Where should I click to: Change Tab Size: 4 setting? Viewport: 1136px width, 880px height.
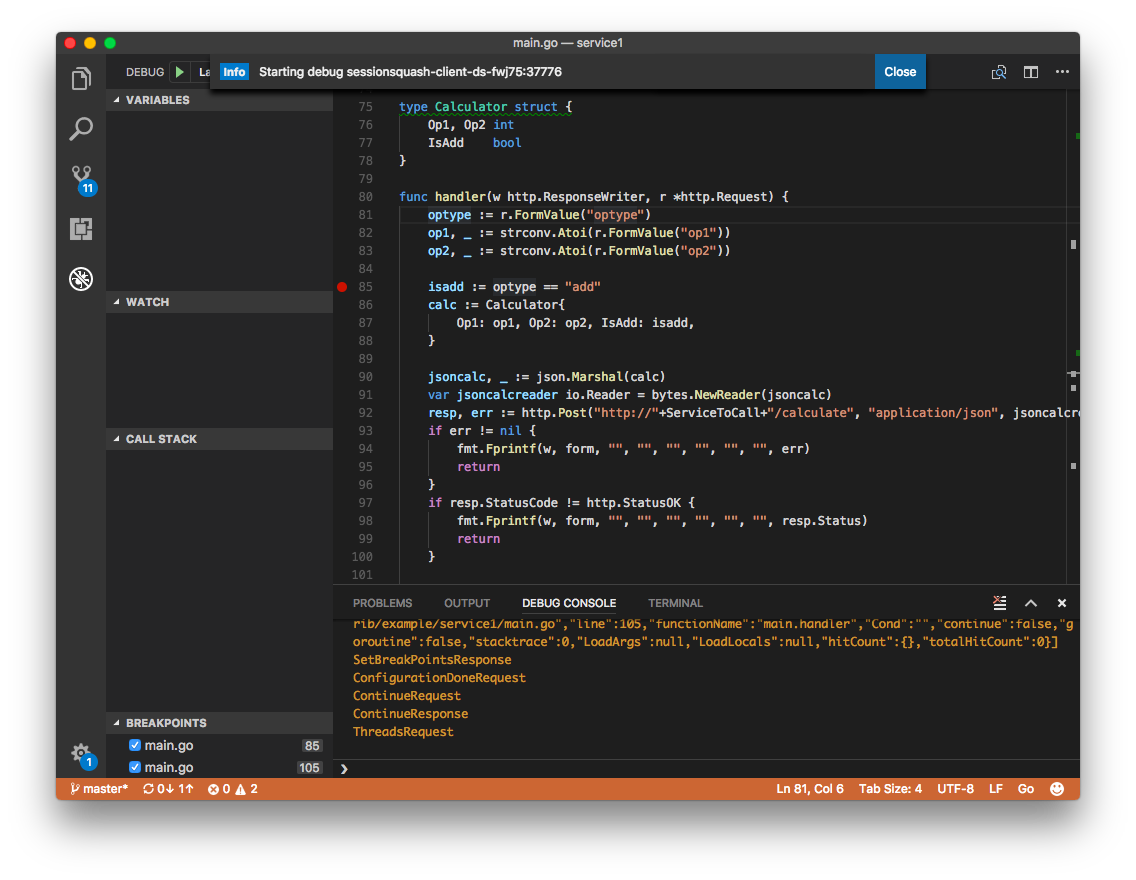click(890, 789)
